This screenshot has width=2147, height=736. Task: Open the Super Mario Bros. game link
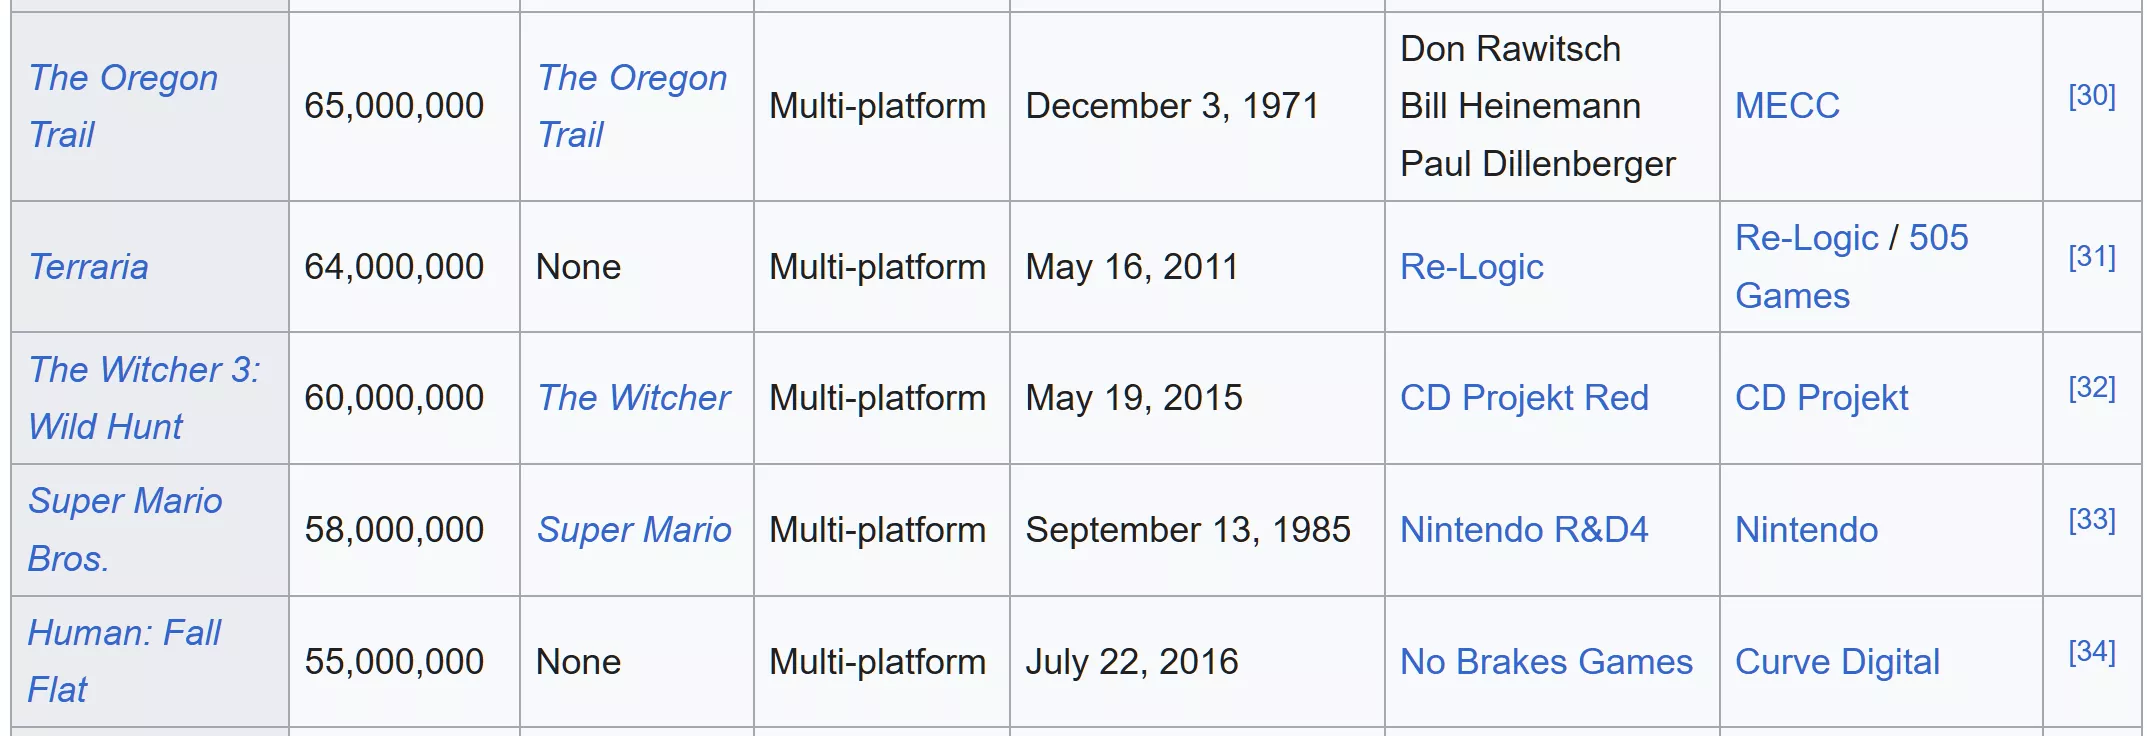pos(125,501)
